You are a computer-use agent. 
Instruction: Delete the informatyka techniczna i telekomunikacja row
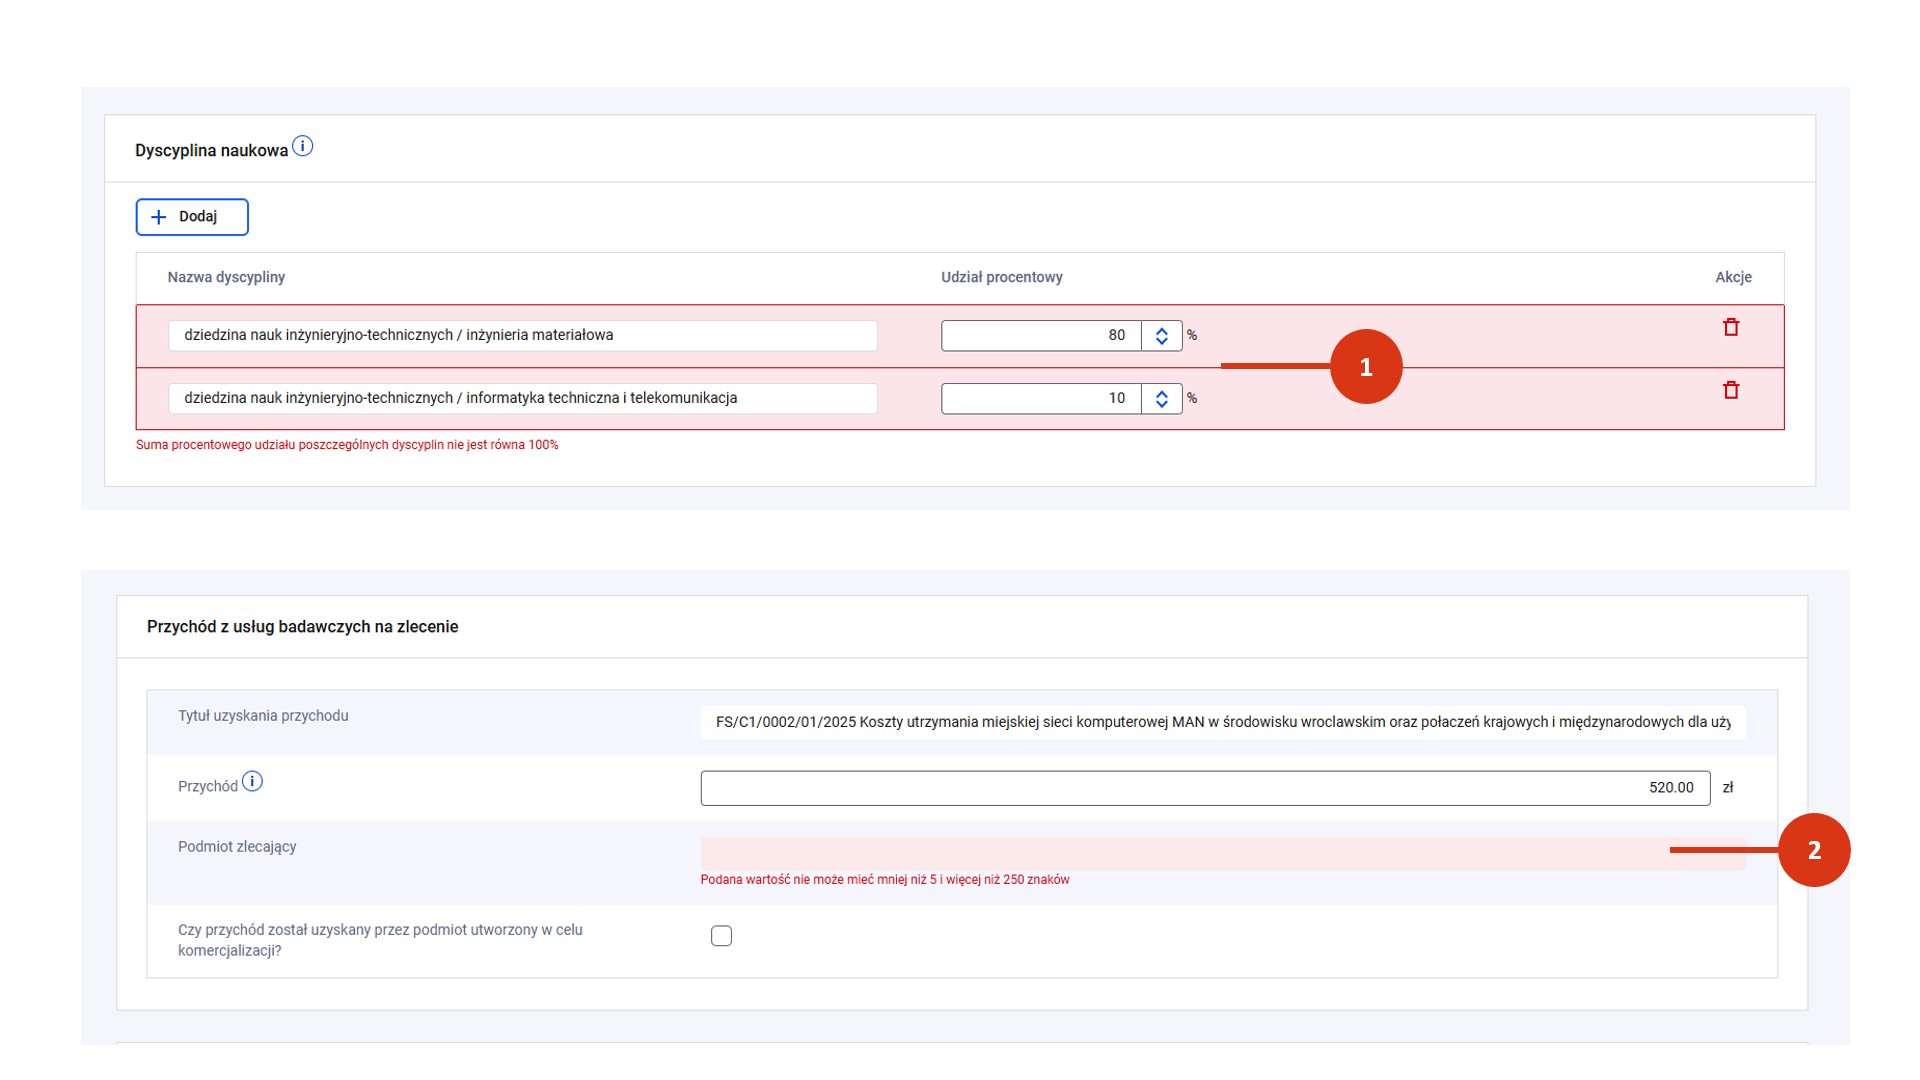click(1731, 390)
